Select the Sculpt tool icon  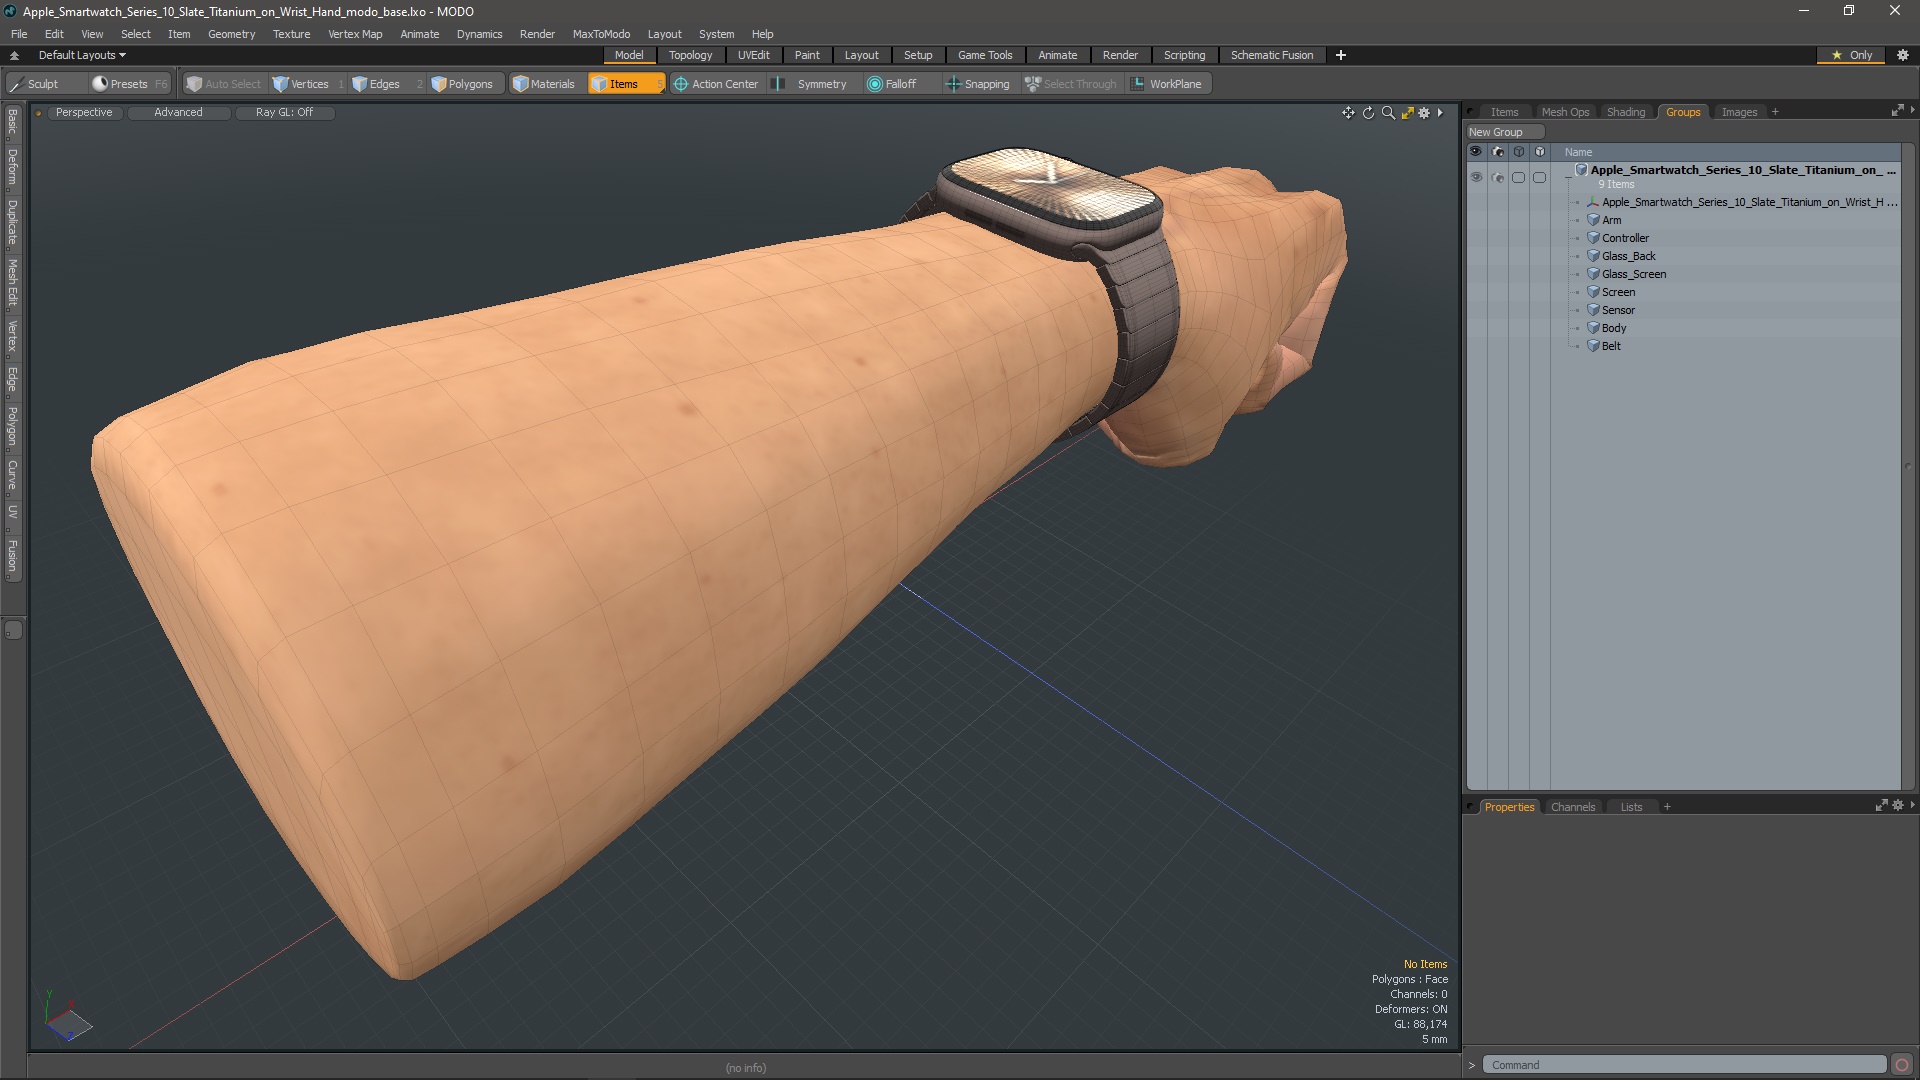[17, 84]
